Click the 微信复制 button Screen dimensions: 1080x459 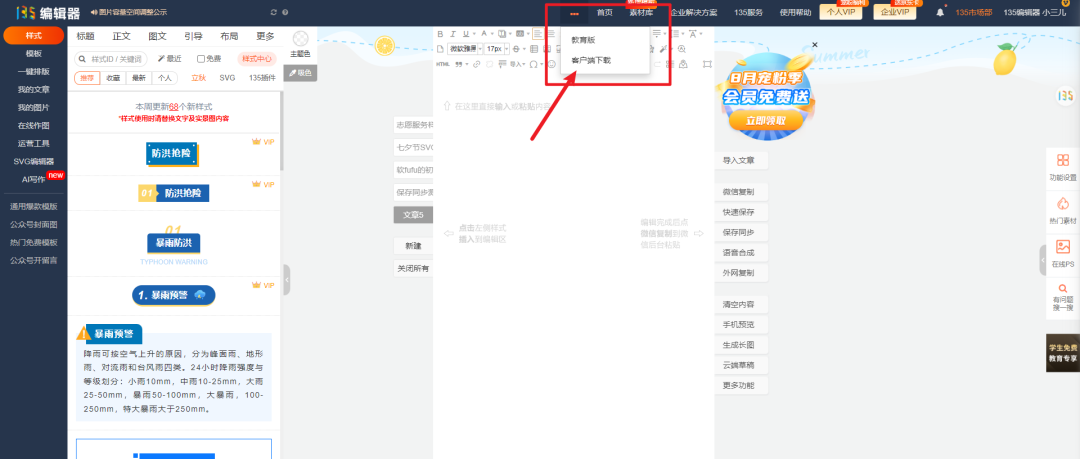(x=740, y=192)
